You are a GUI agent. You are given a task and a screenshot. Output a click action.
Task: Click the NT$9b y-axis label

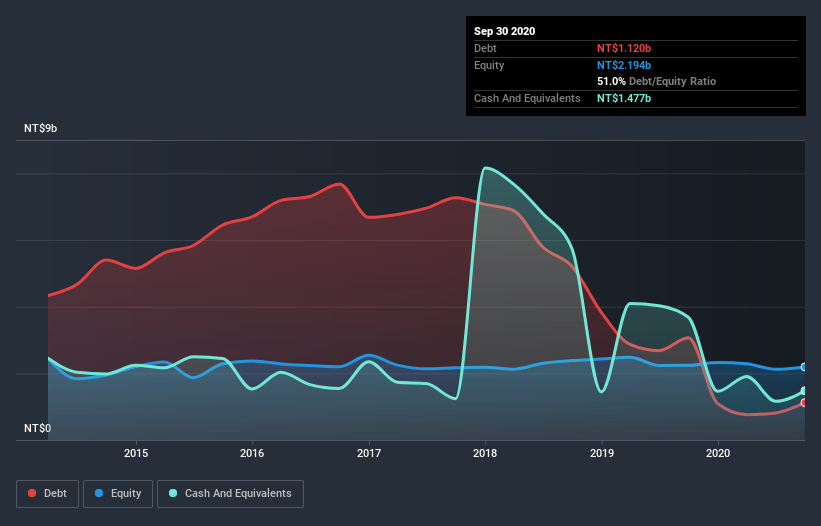tap(41, 128)
